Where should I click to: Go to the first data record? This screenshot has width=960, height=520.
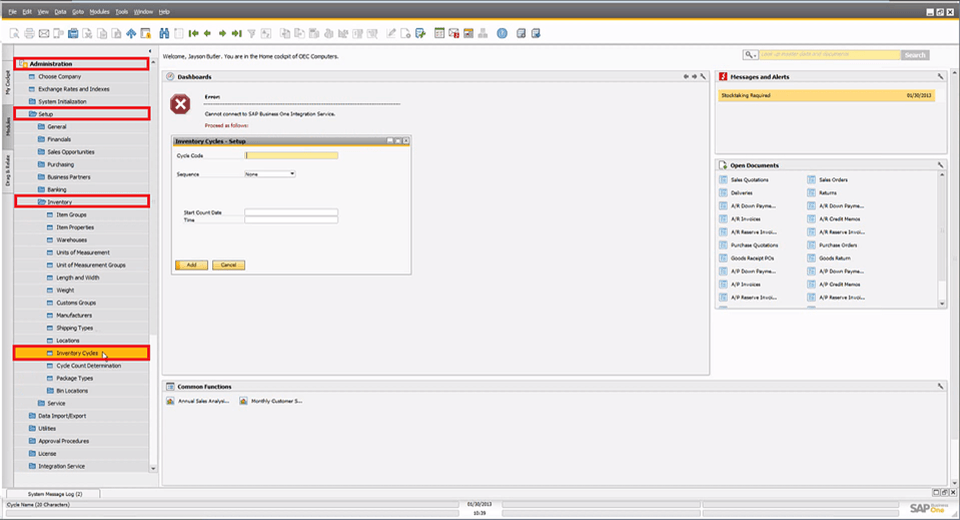point(193,34)
